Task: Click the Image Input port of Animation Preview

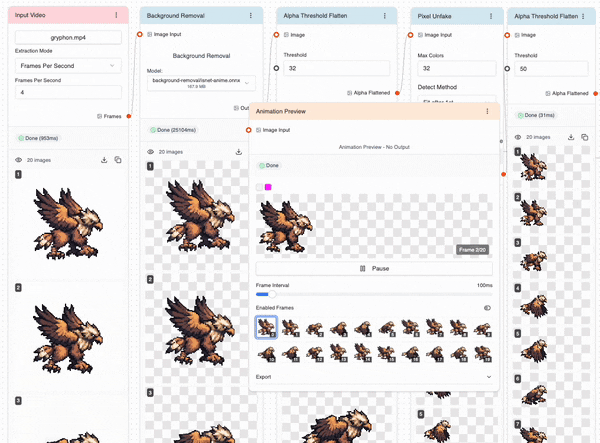Action: 249,130
